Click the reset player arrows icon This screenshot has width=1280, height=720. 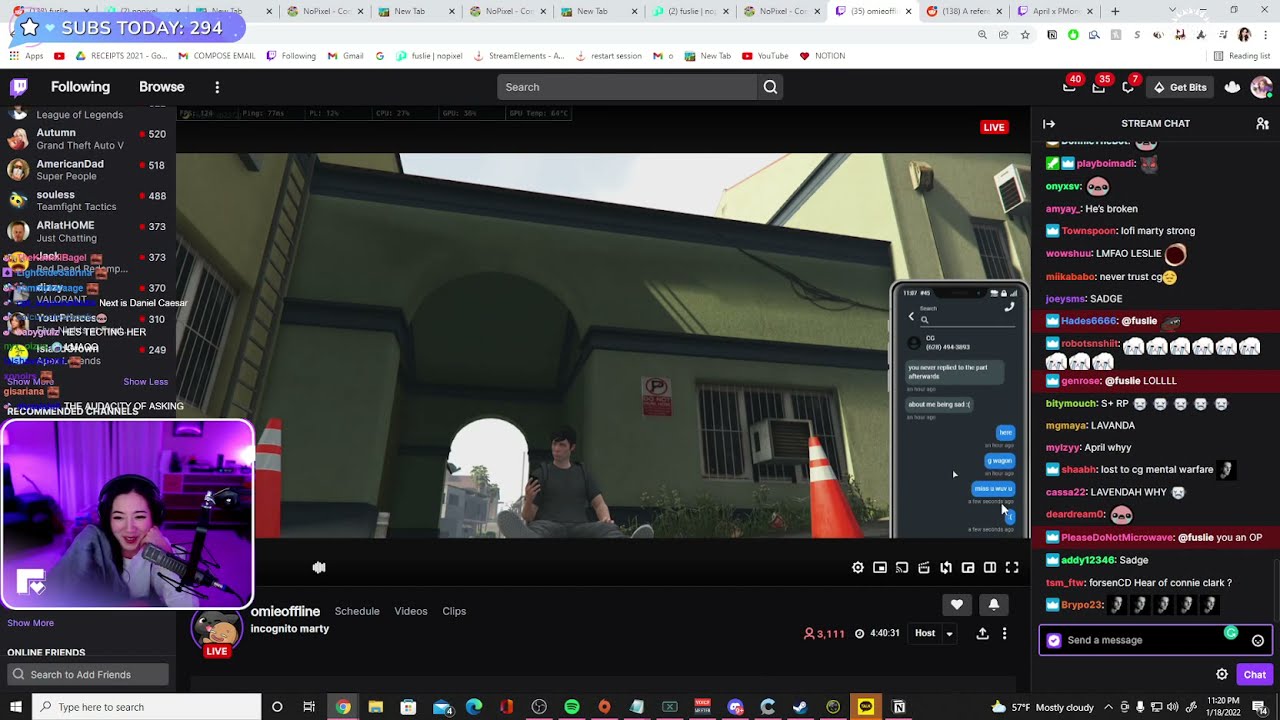tap(946, 568)
